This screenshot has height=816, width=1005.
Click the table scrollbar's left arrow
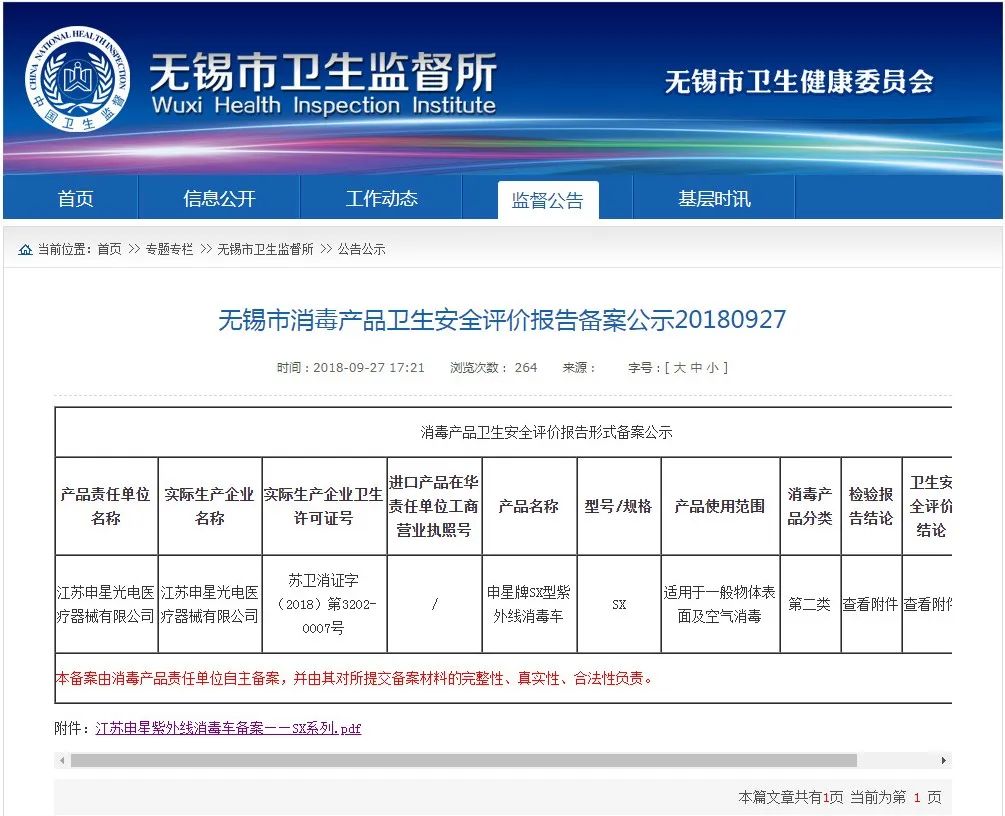pyautogui.click(x=62, y=760)
